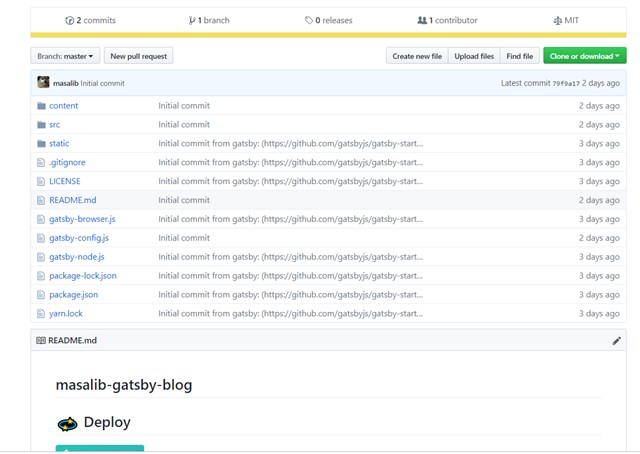Open the 0 releases link
Screen dimensions: 640x454
click(329, 20)
